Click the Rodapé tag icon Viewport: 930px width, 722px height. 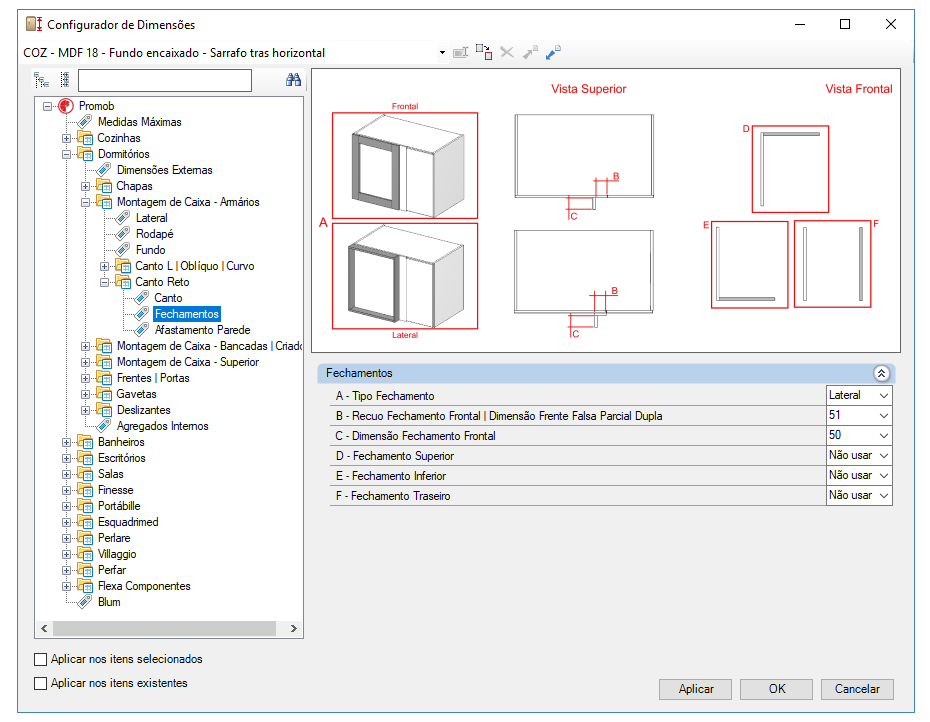[123, 234]
